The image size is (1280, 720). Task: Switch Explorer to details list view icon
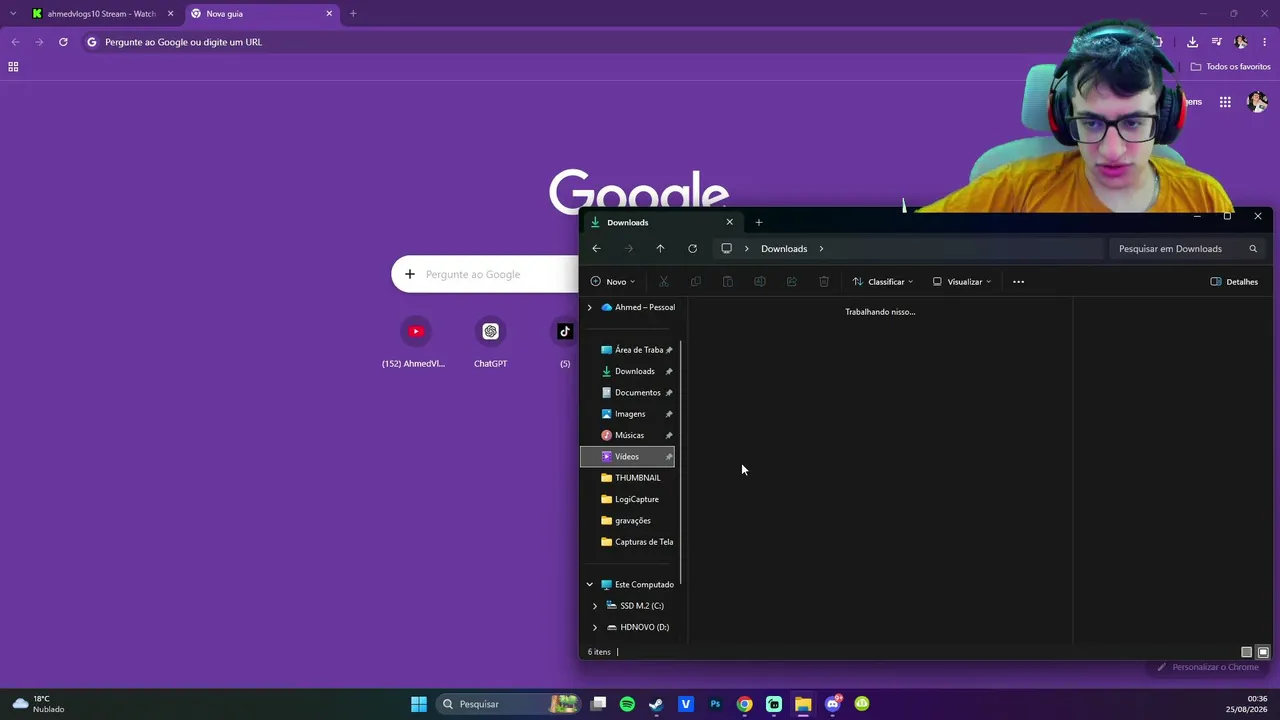coord(1246,652)
